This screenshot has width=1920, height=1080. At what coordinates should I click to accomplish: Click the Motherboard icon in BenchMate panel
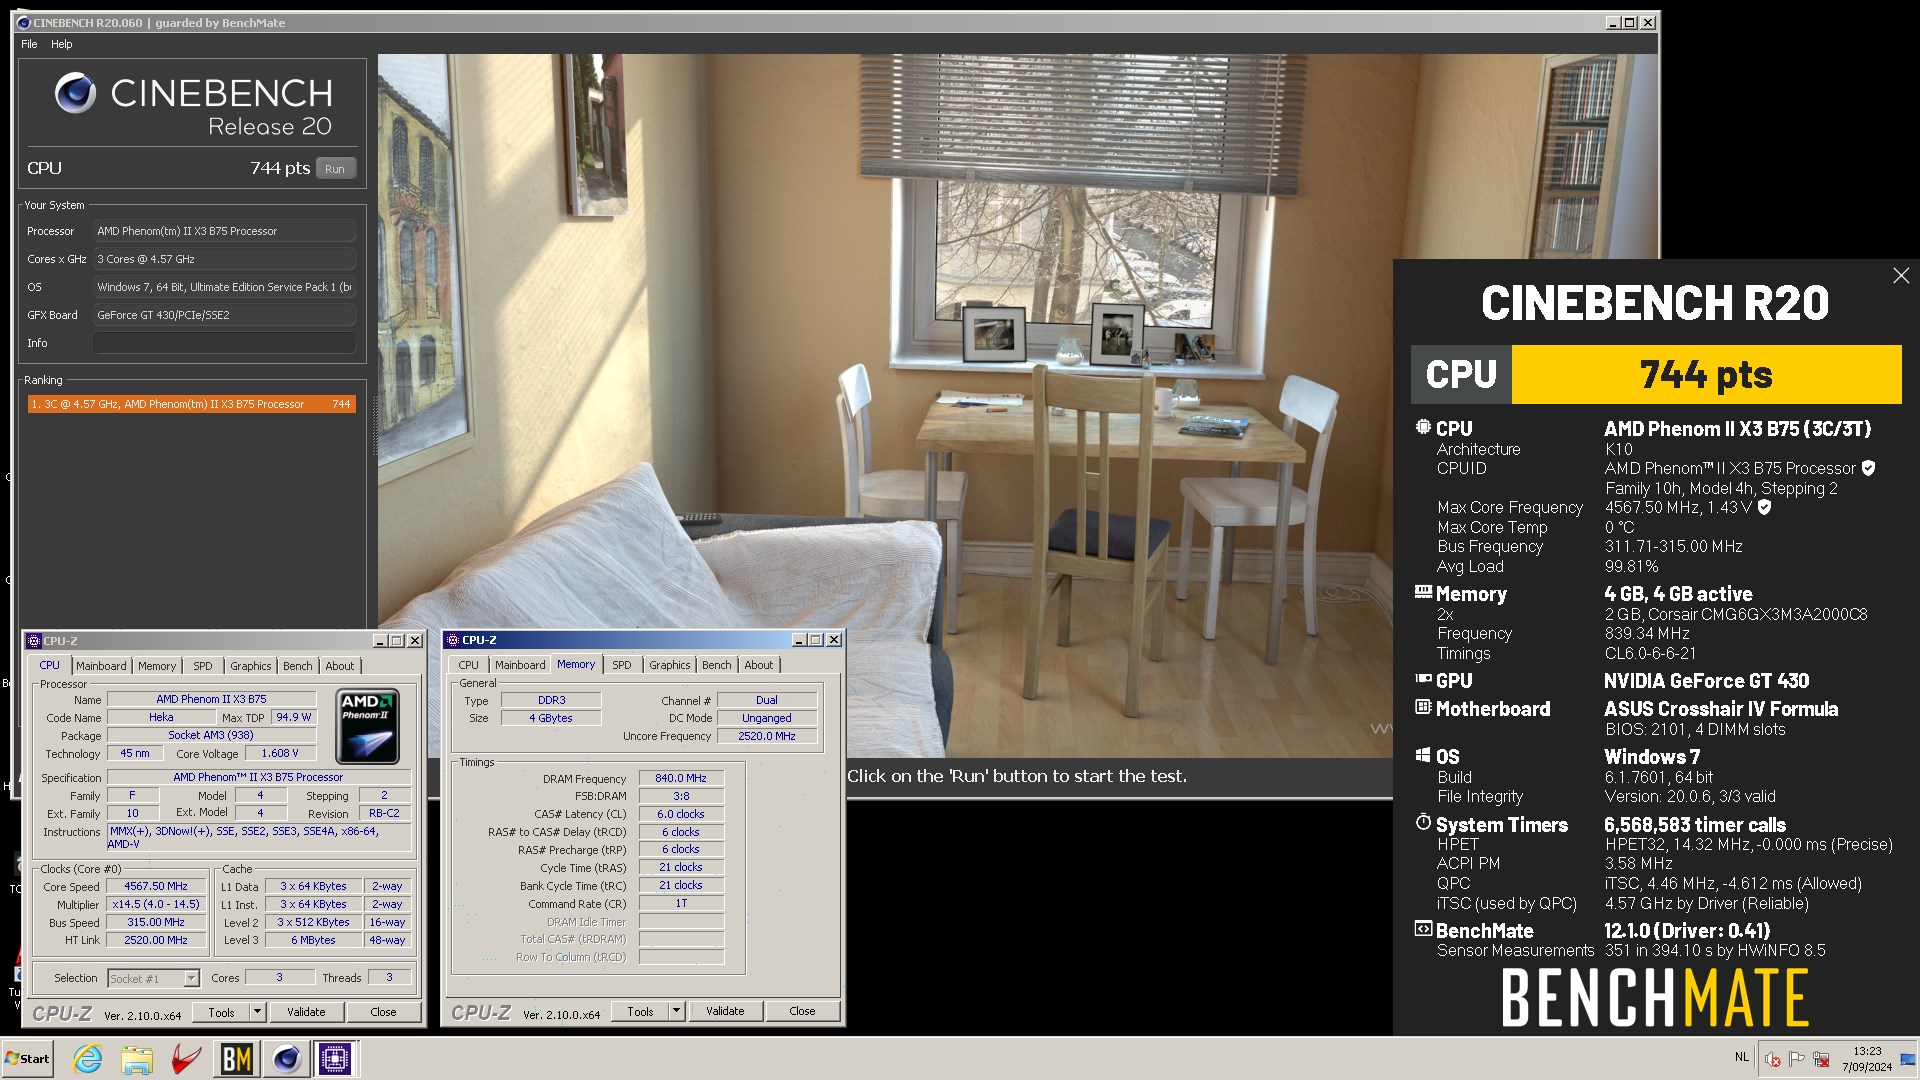click(x=1423, y=707)
